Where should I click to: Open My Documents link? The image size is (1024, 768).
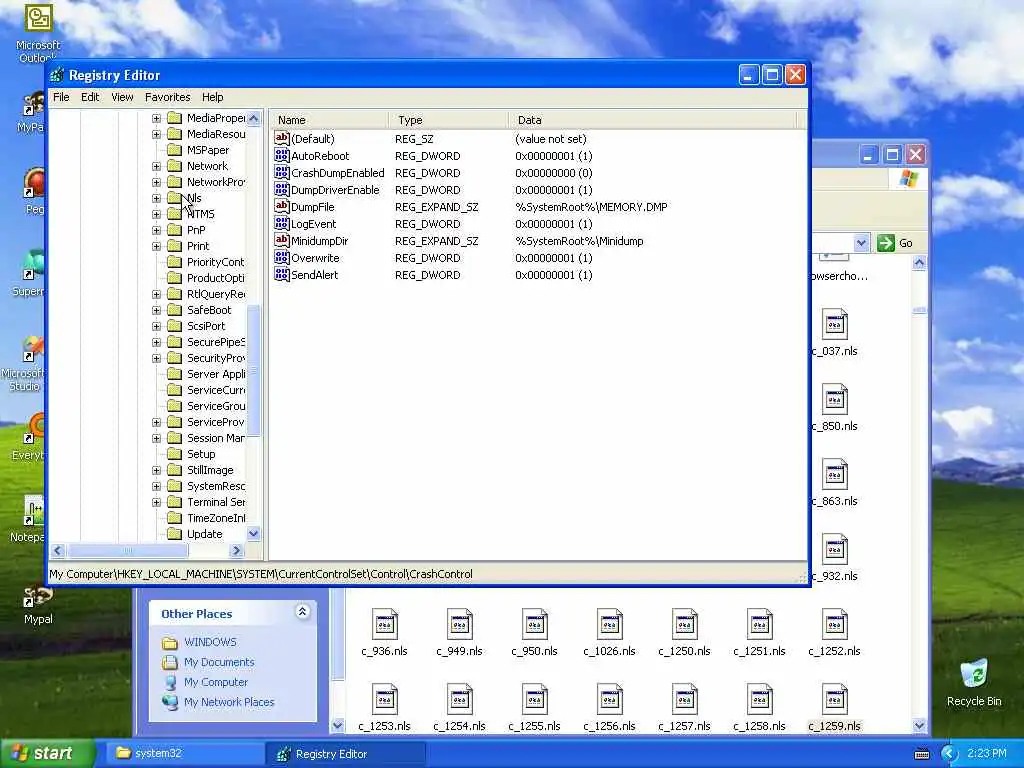(x=219, y=662)
